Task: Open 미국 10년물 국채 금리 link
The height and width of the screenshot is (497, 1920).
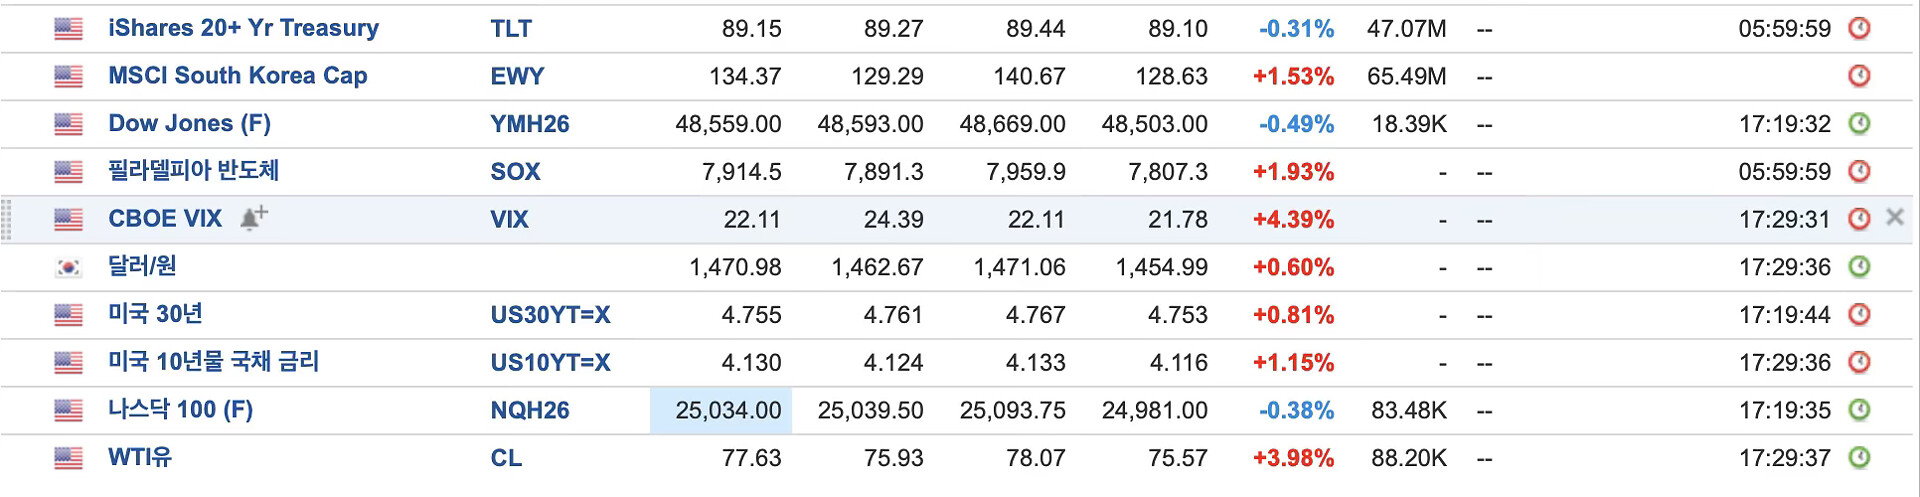Action: (213, 362)
